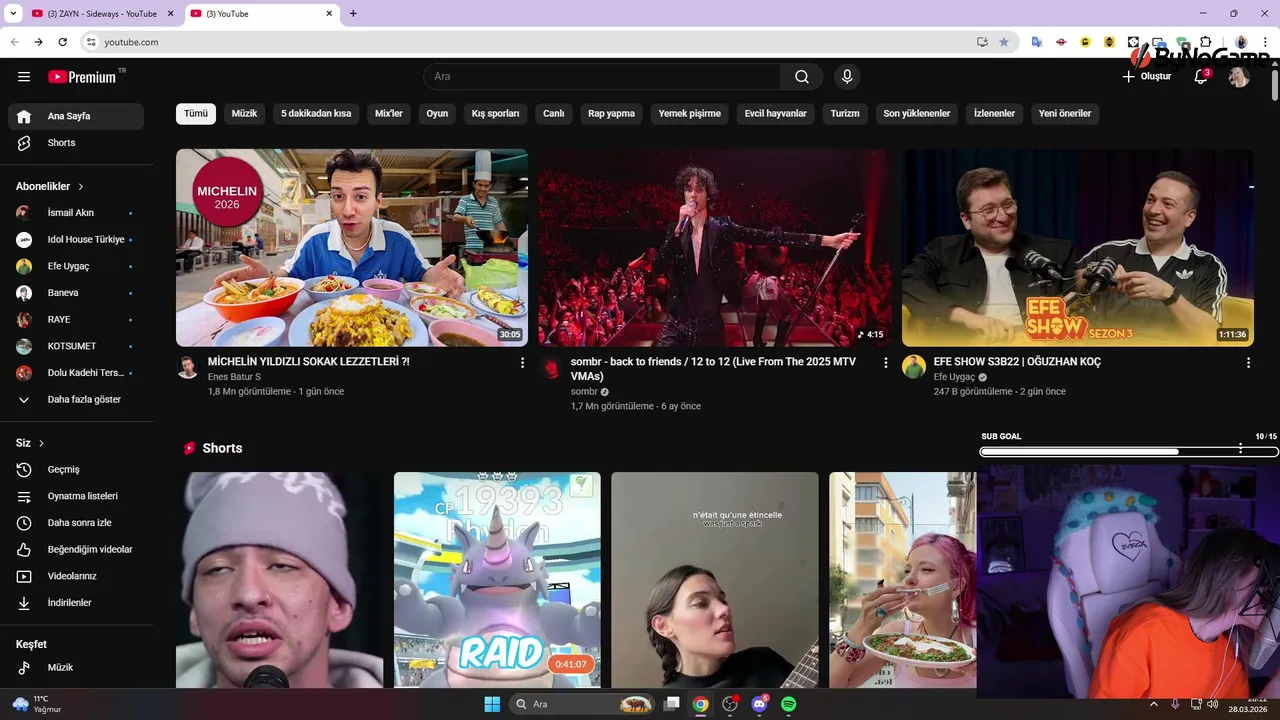Bookmark this page with star icon
The height and width of the screenshot is (720, 1280).
click(x=1004, y=42)
